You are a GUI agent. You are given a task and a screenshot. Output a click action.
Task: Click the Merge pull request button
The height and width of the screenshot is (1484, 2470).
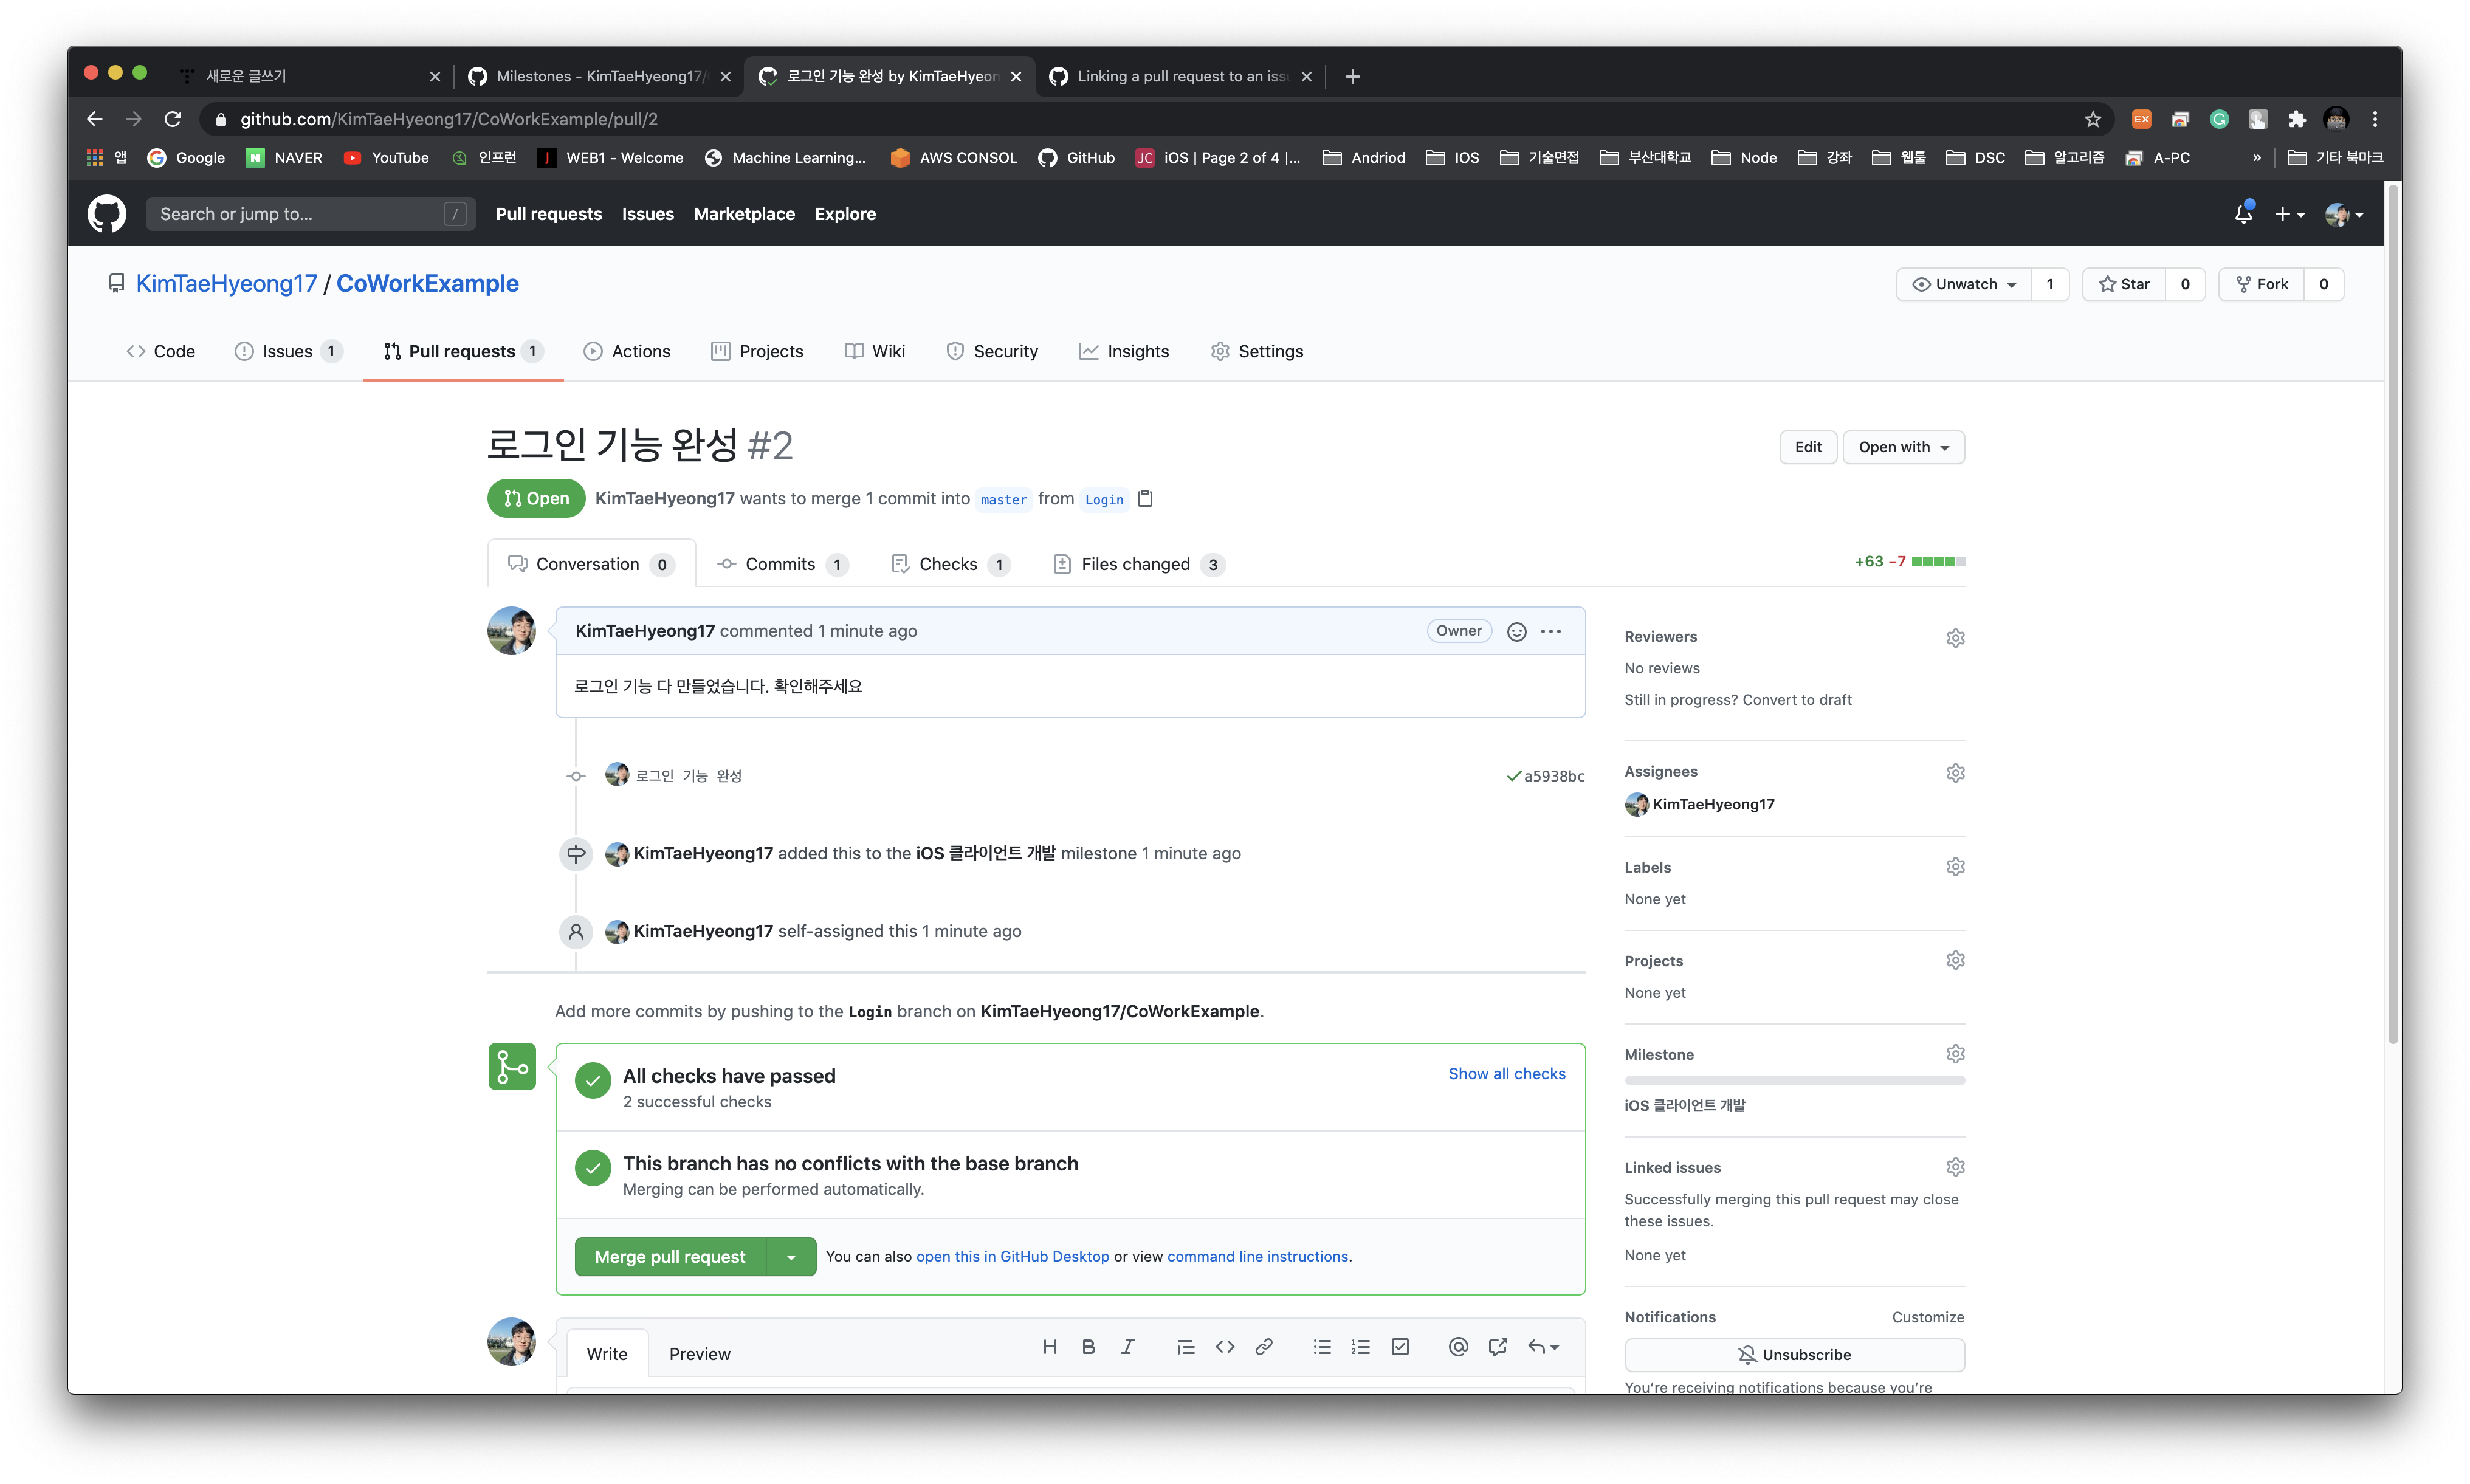(x=670, y=1257)
